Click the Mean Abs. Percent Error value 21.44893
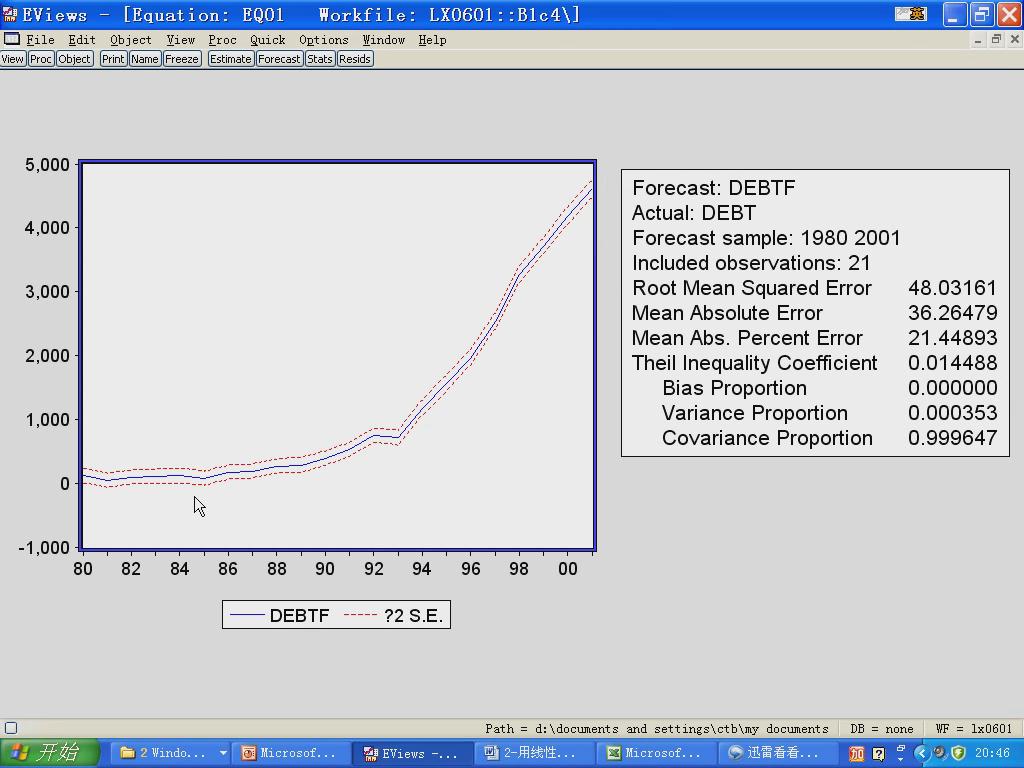This screenshot has height=768, width=1024. click(x=952, y=338)
